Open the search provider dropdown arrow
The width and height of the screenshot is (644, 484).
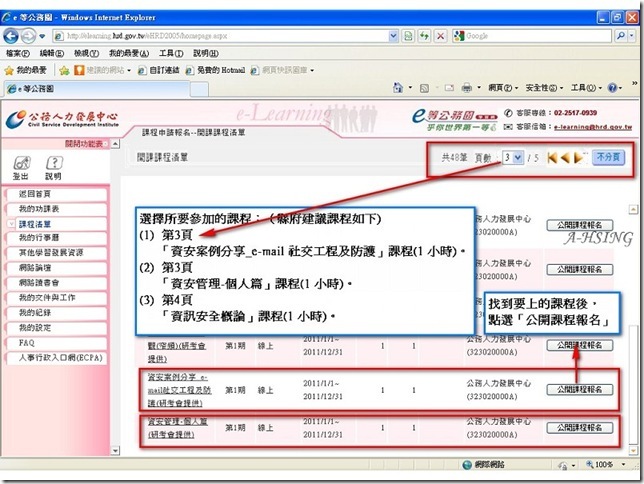(x=632, y=36)
